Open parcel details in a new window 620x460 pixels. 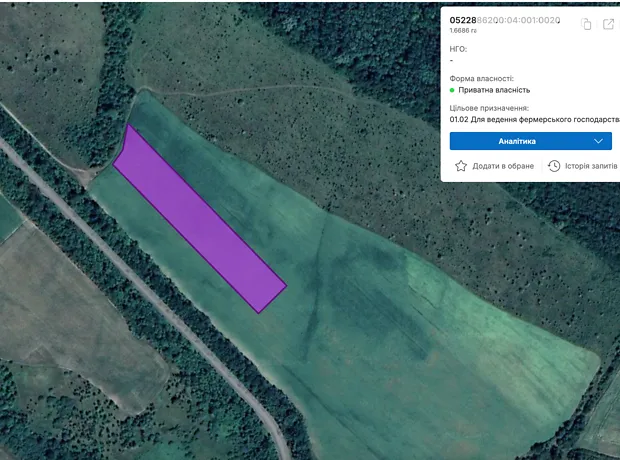(x=607, y=24)
